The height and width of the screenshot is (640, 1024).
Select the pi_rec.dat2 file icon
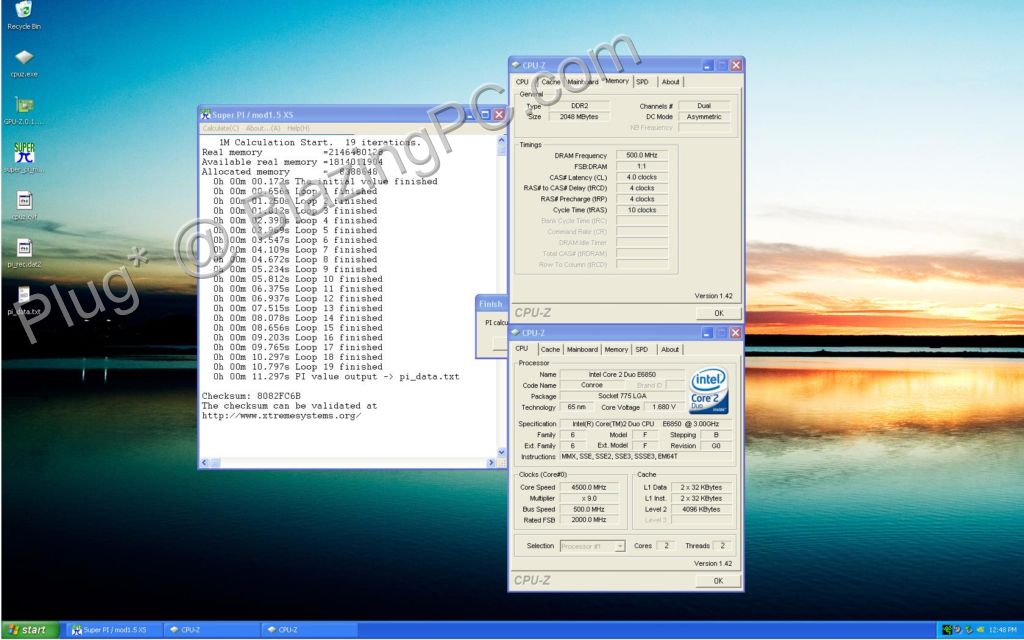[x=24, y=248]
